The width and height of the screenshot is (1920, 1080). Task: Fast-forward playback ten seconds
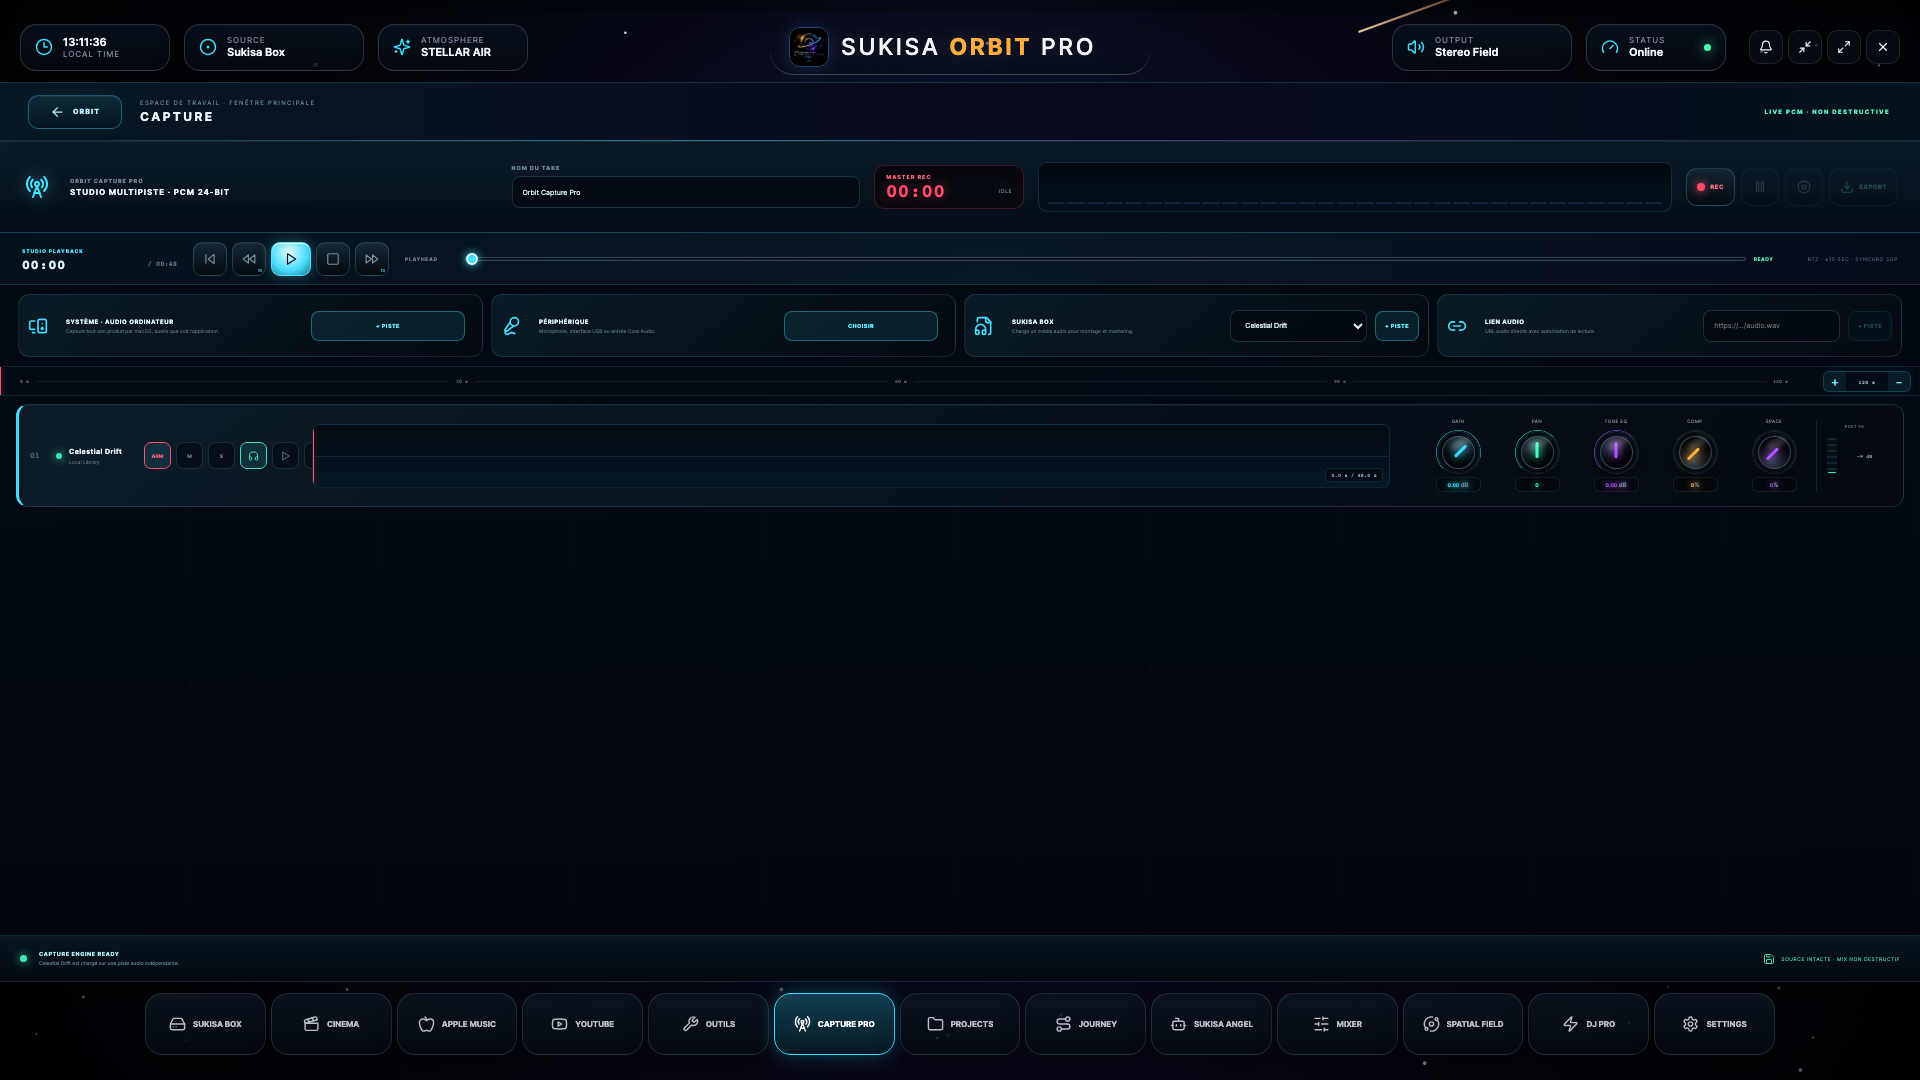(372, 259)
